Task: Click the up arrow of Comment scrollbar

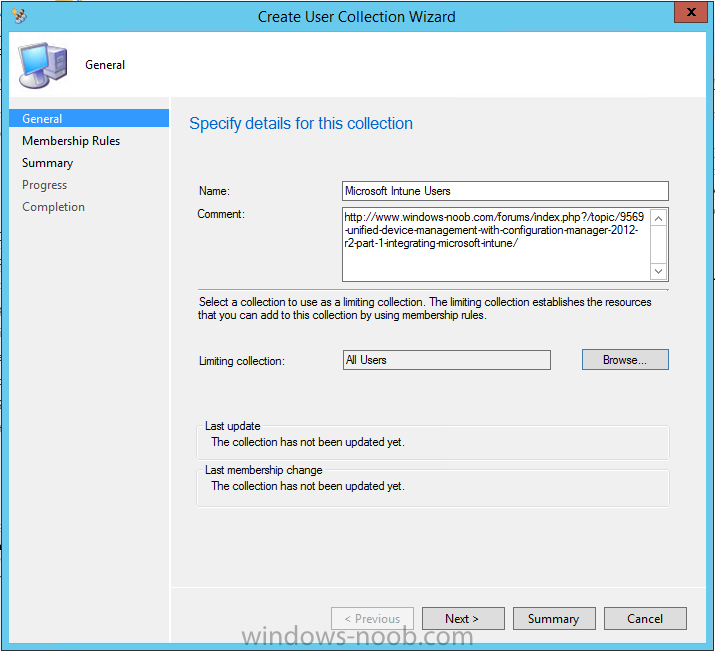Action: tap(658, 219)
